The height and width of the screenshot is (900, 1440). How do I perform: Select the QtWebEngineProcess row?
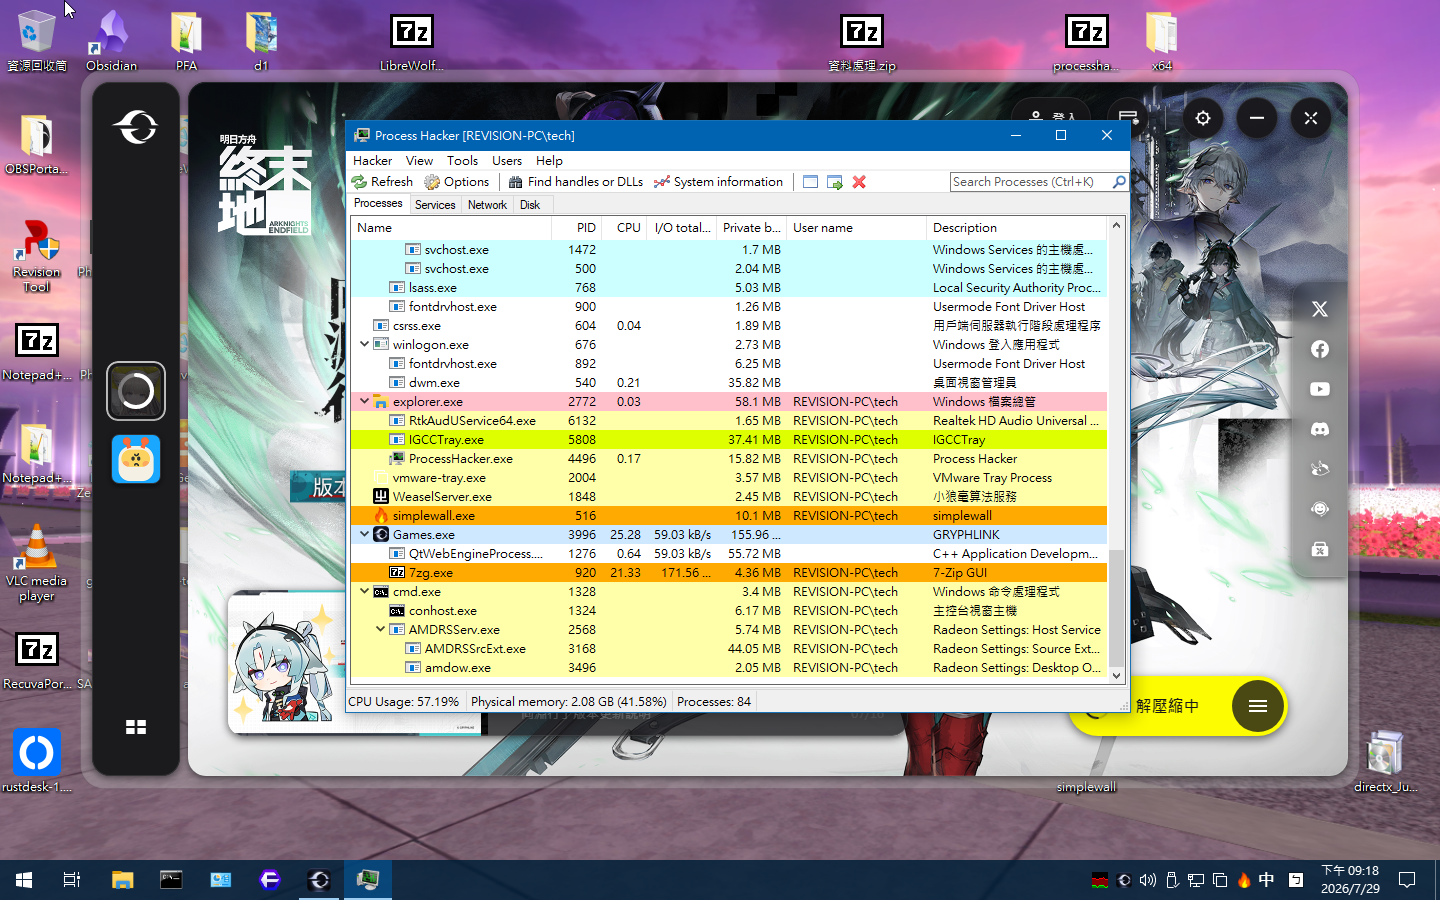729,554
